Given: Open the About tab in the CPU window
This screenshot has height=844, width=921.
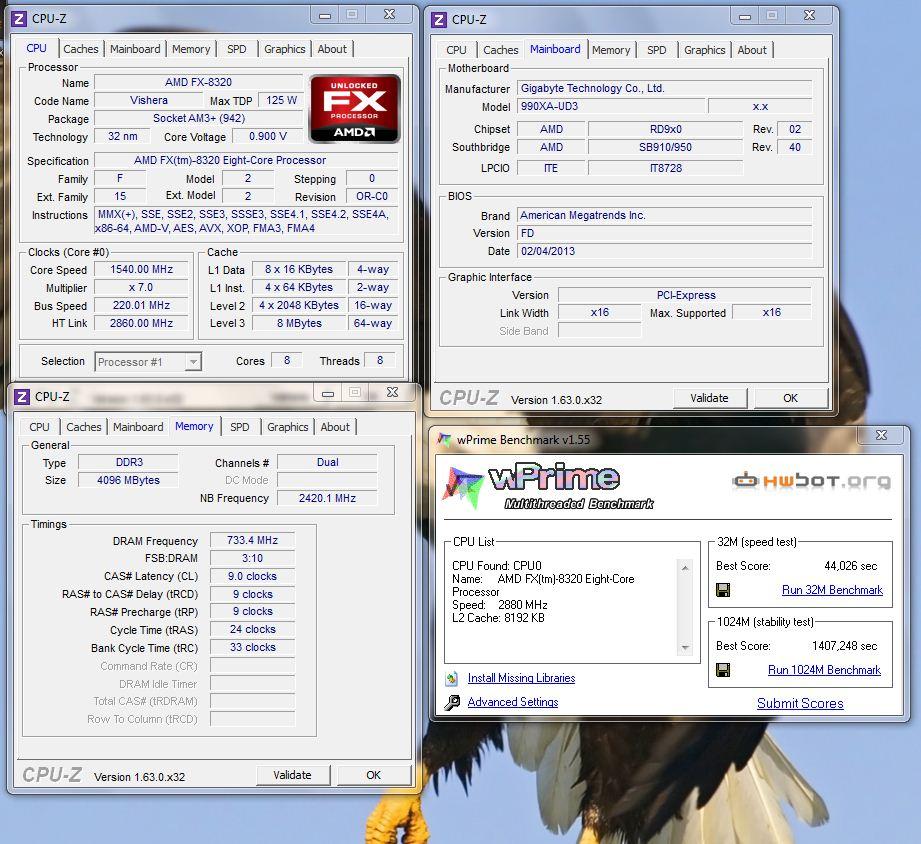Looking at the screenshot, I should 332,49.
